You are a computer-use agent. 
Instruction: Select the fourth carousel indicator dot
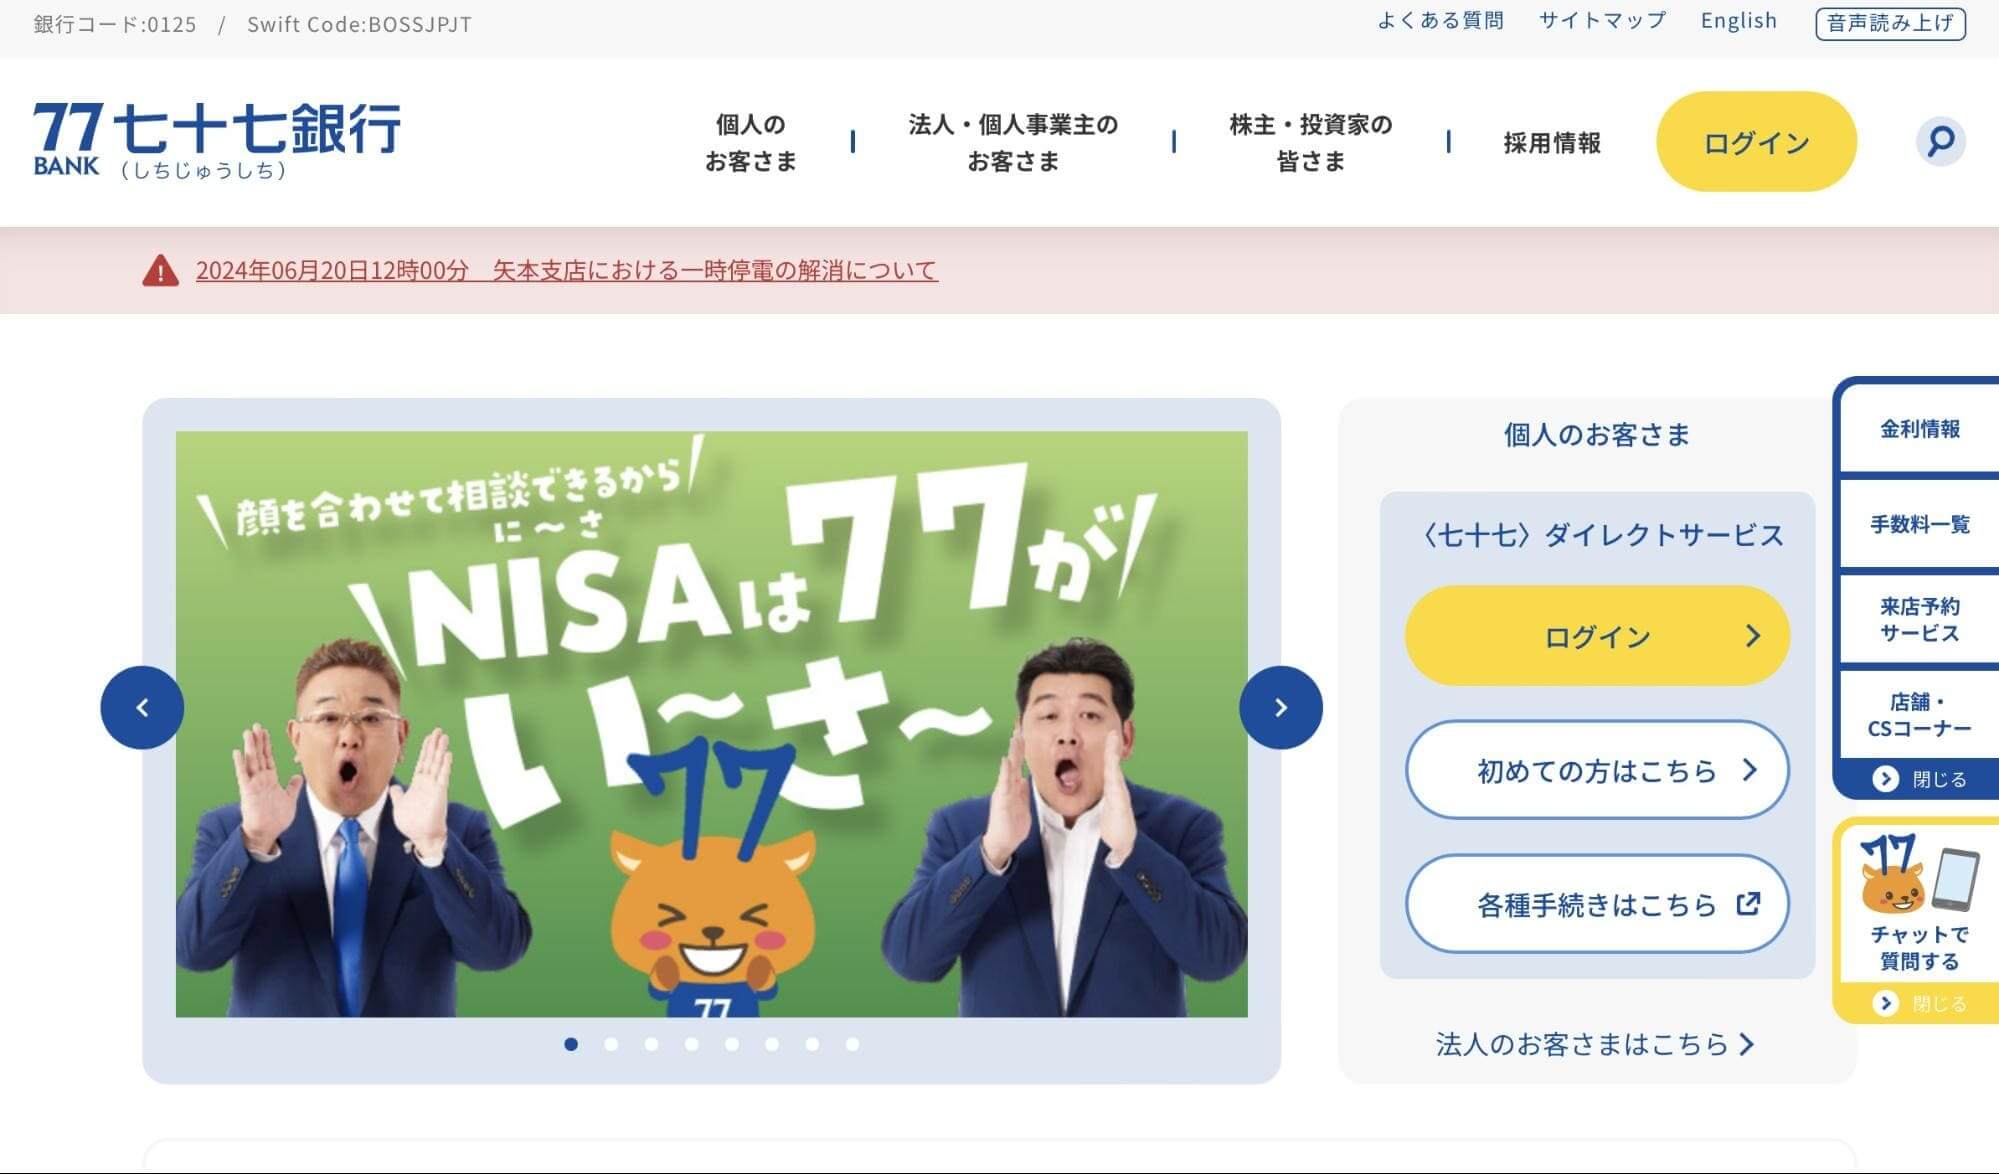692,1044
